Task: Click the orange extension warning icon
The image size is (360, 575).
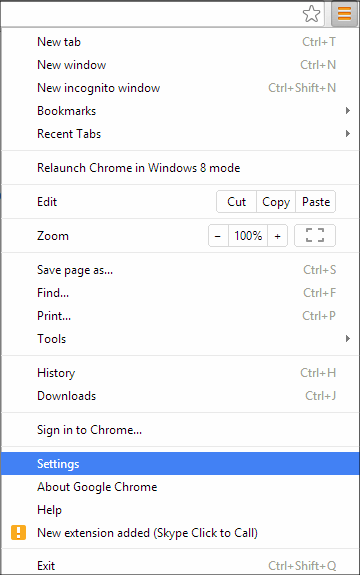Action: (x=18, y=532)
